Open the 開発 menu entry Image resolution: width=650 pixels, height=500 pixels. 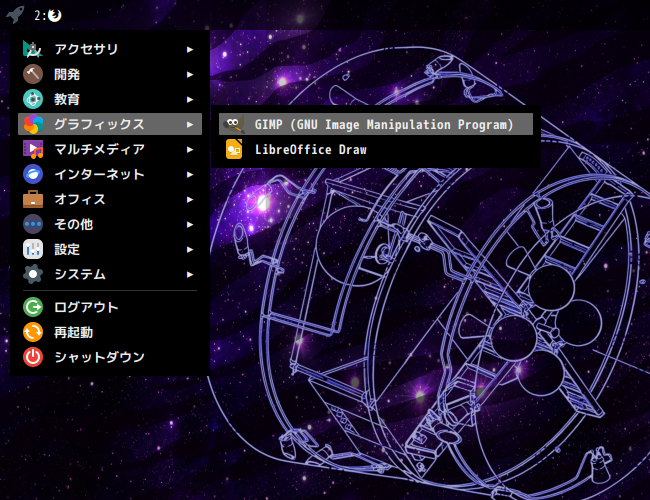click(110, 74)
